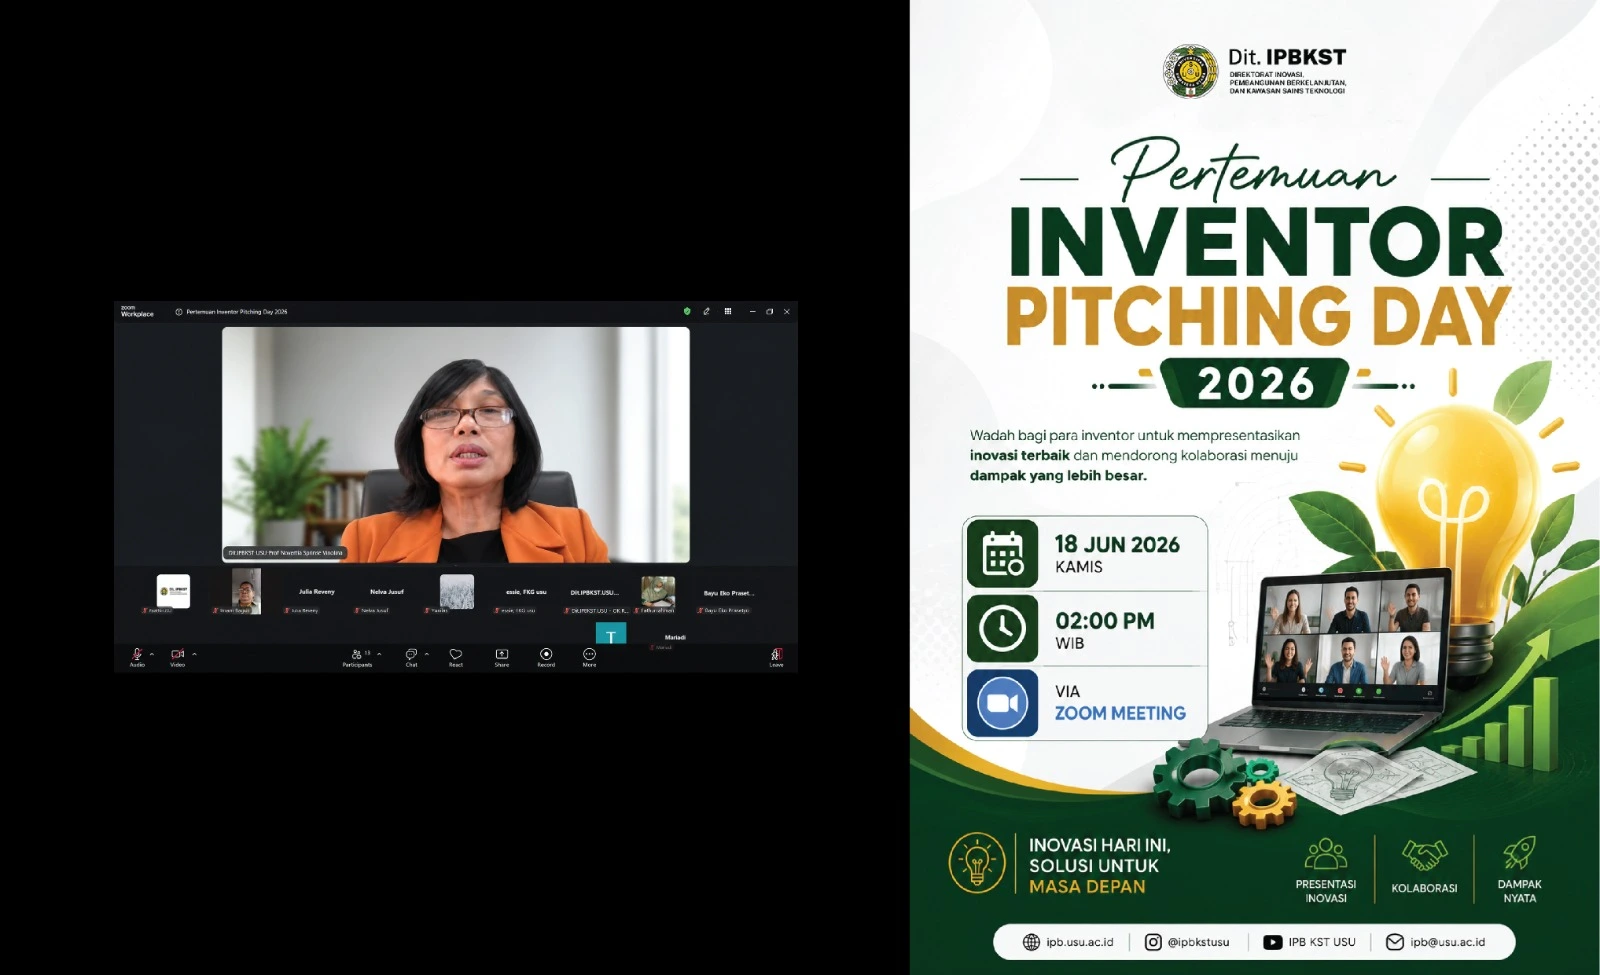Expand the arrow beside Chat

tap(427, 654)
